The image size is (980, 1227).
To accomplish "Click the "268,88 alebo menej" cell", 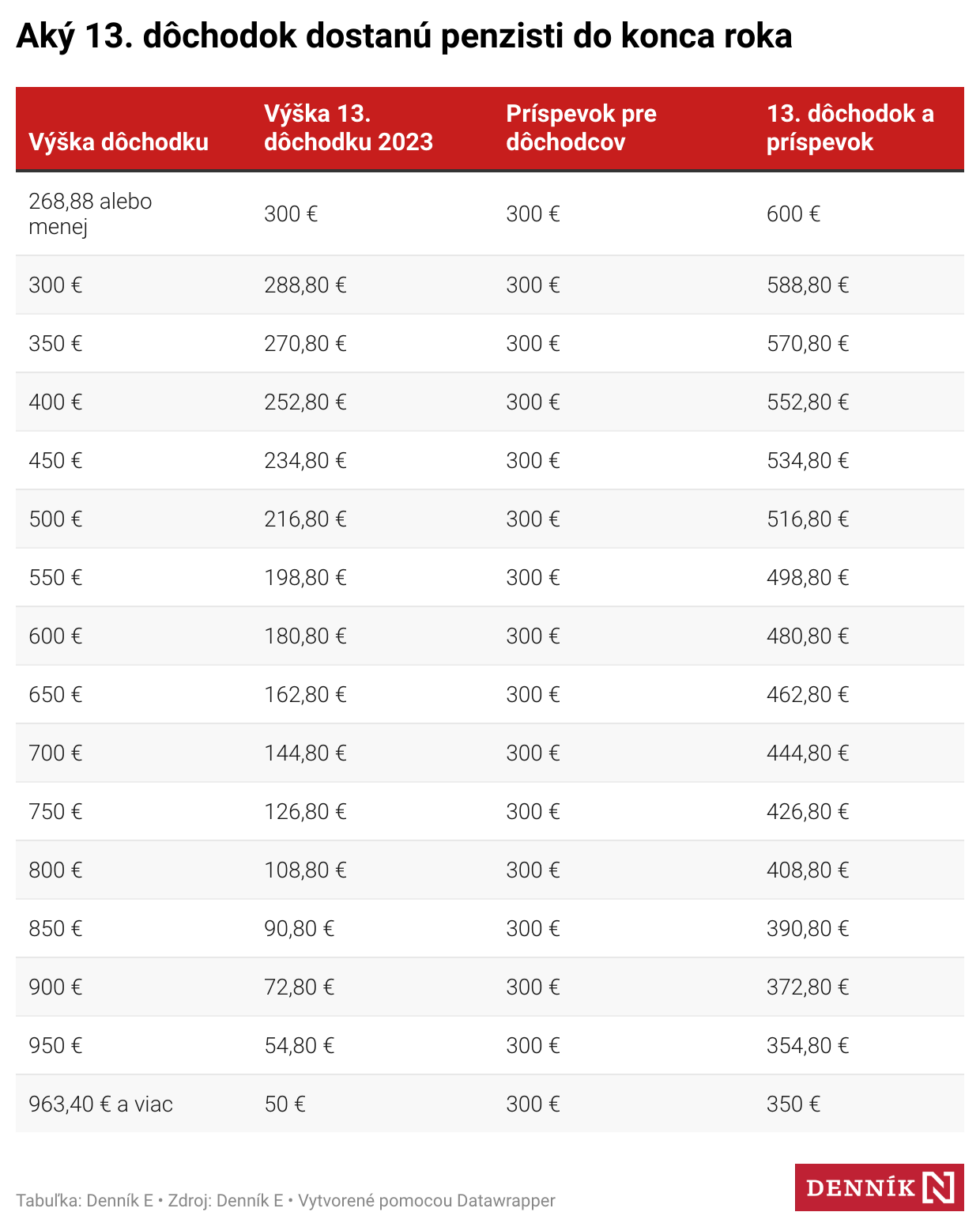I will click(x=90, y=214).
